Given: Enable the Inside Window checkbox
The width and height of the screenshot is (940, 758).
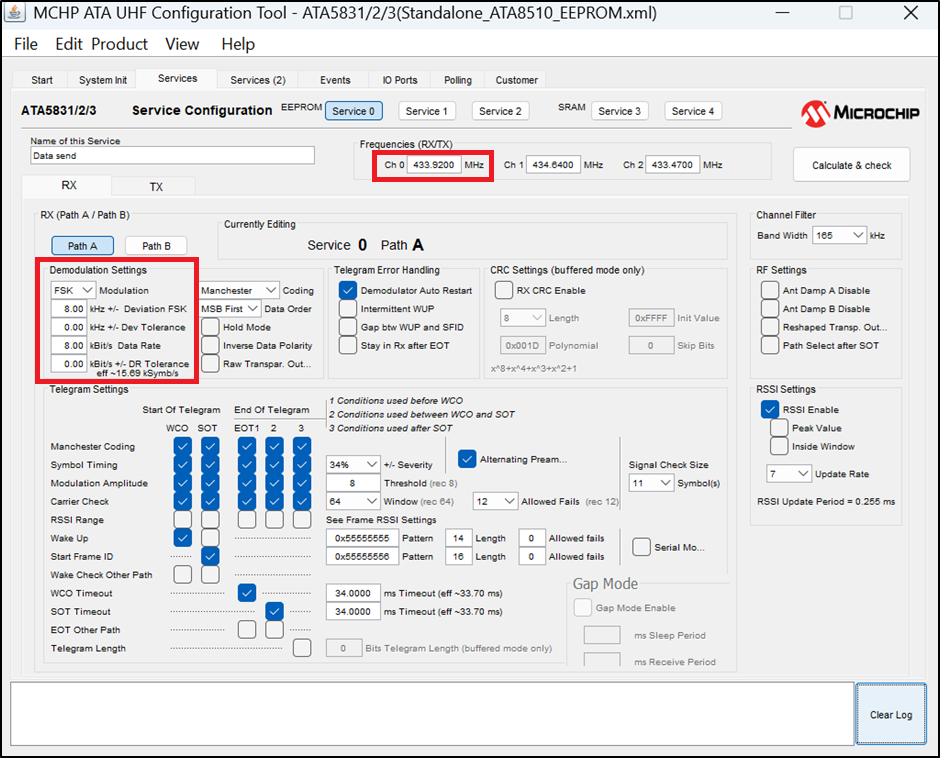Looking at the screenshot, I should pyautogui.click(x=779, y=446).
